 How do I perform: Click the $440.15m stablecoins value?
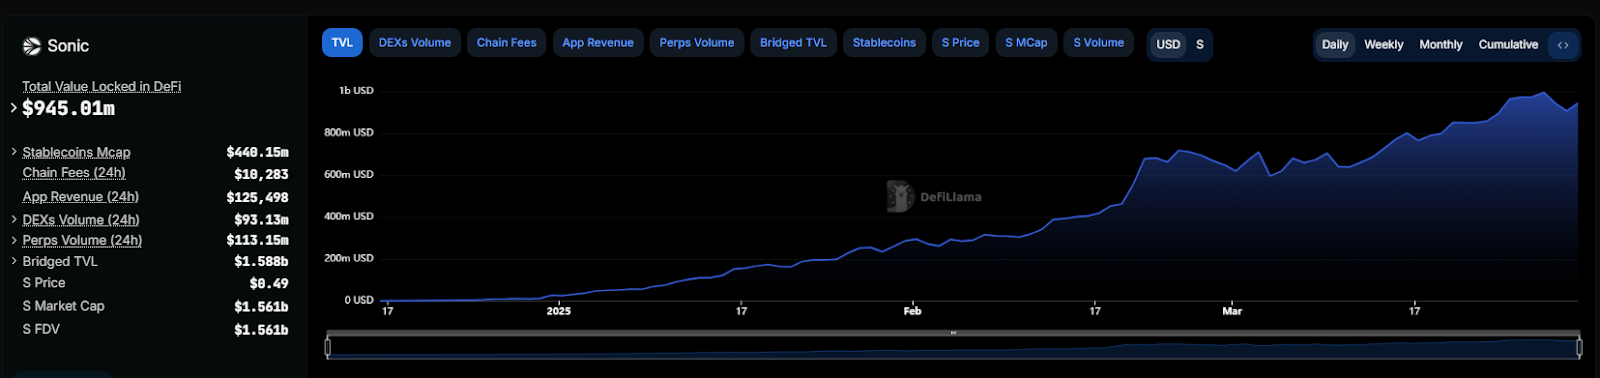(257, 152)
